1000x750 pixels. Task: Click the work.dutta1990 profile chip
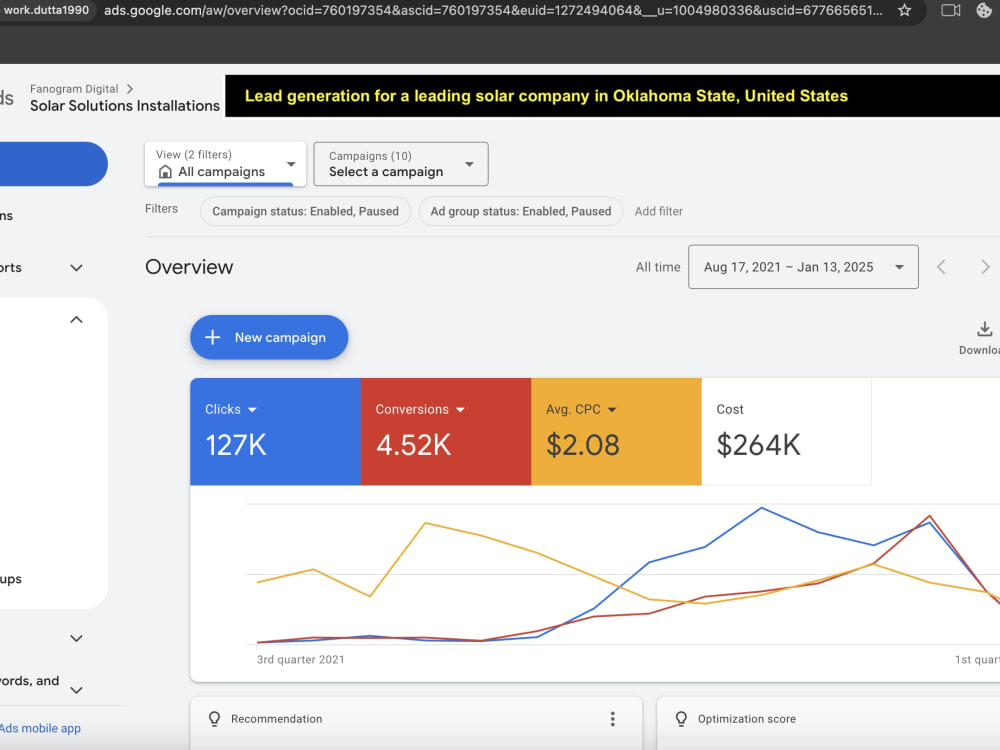[x=46, y=10]
